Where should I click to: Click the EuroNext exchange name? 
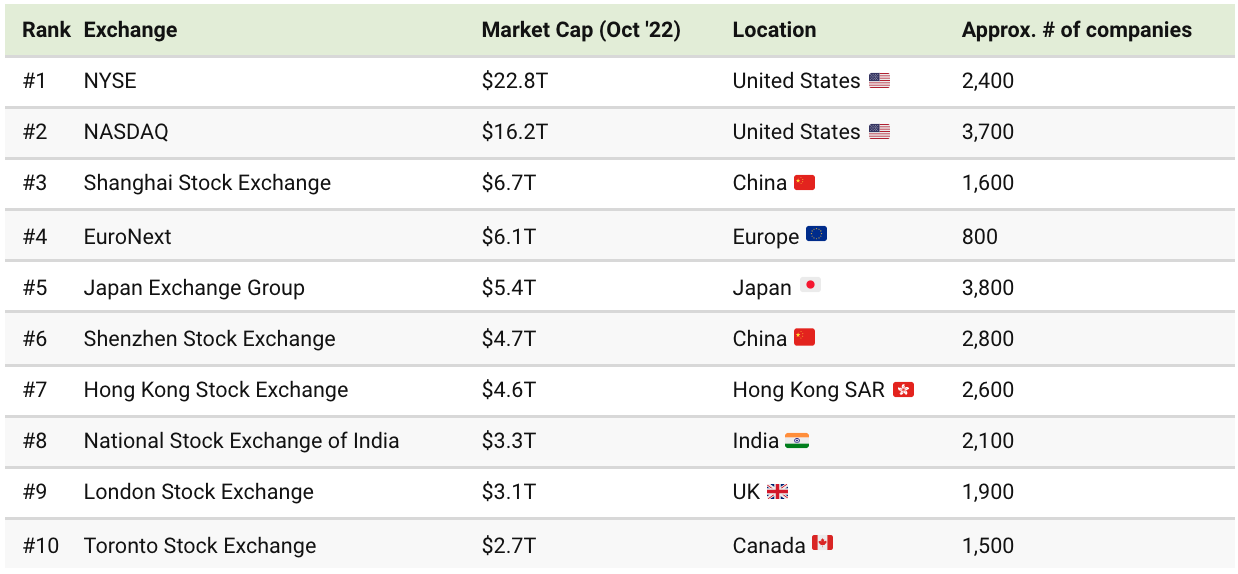click(128, 237)
